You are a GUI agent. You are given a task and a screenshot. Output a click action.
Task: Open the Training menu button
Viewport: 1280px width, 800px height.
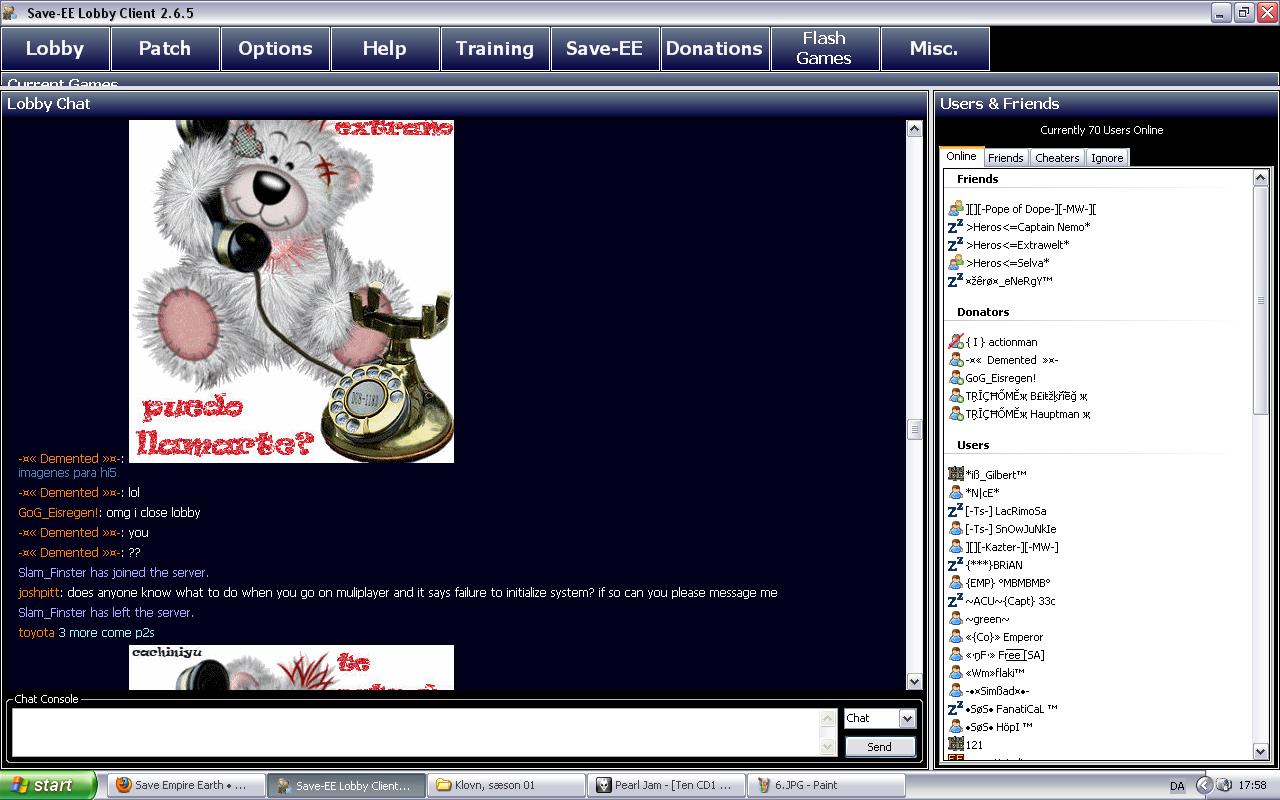point(494,48)
